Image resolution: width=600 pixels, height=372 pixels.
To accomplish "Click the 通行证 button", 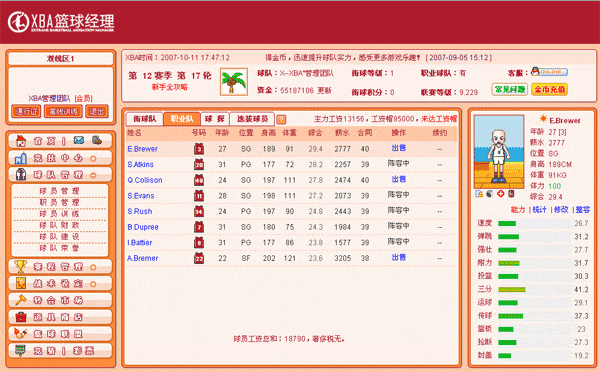I will pyautogui.click(x=26, y=111).
